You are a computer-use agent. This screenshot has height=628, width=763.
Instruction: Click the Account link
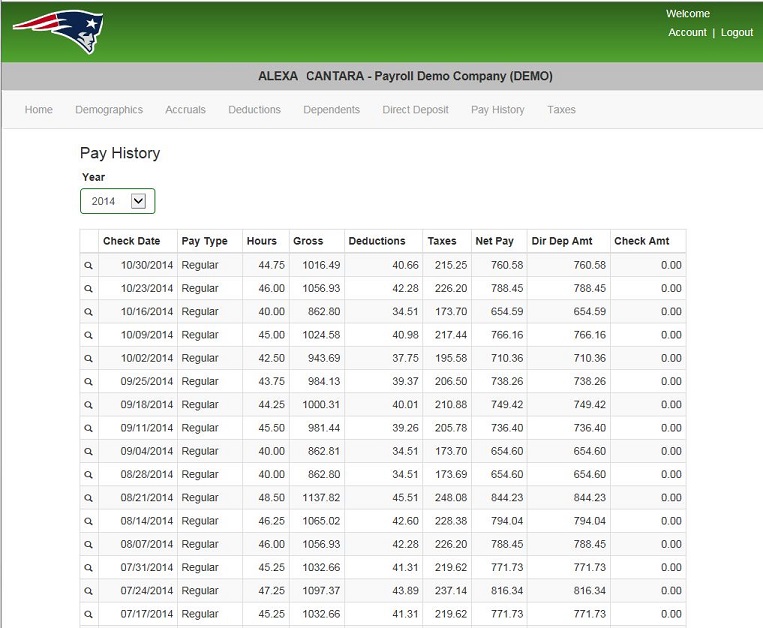pos(687,33)
